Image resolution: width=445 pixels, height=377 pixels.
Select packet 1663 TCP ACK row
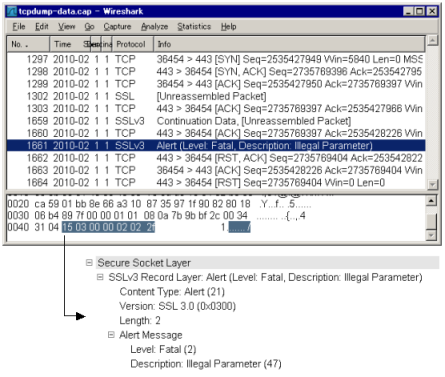click(x=216, y=170)
